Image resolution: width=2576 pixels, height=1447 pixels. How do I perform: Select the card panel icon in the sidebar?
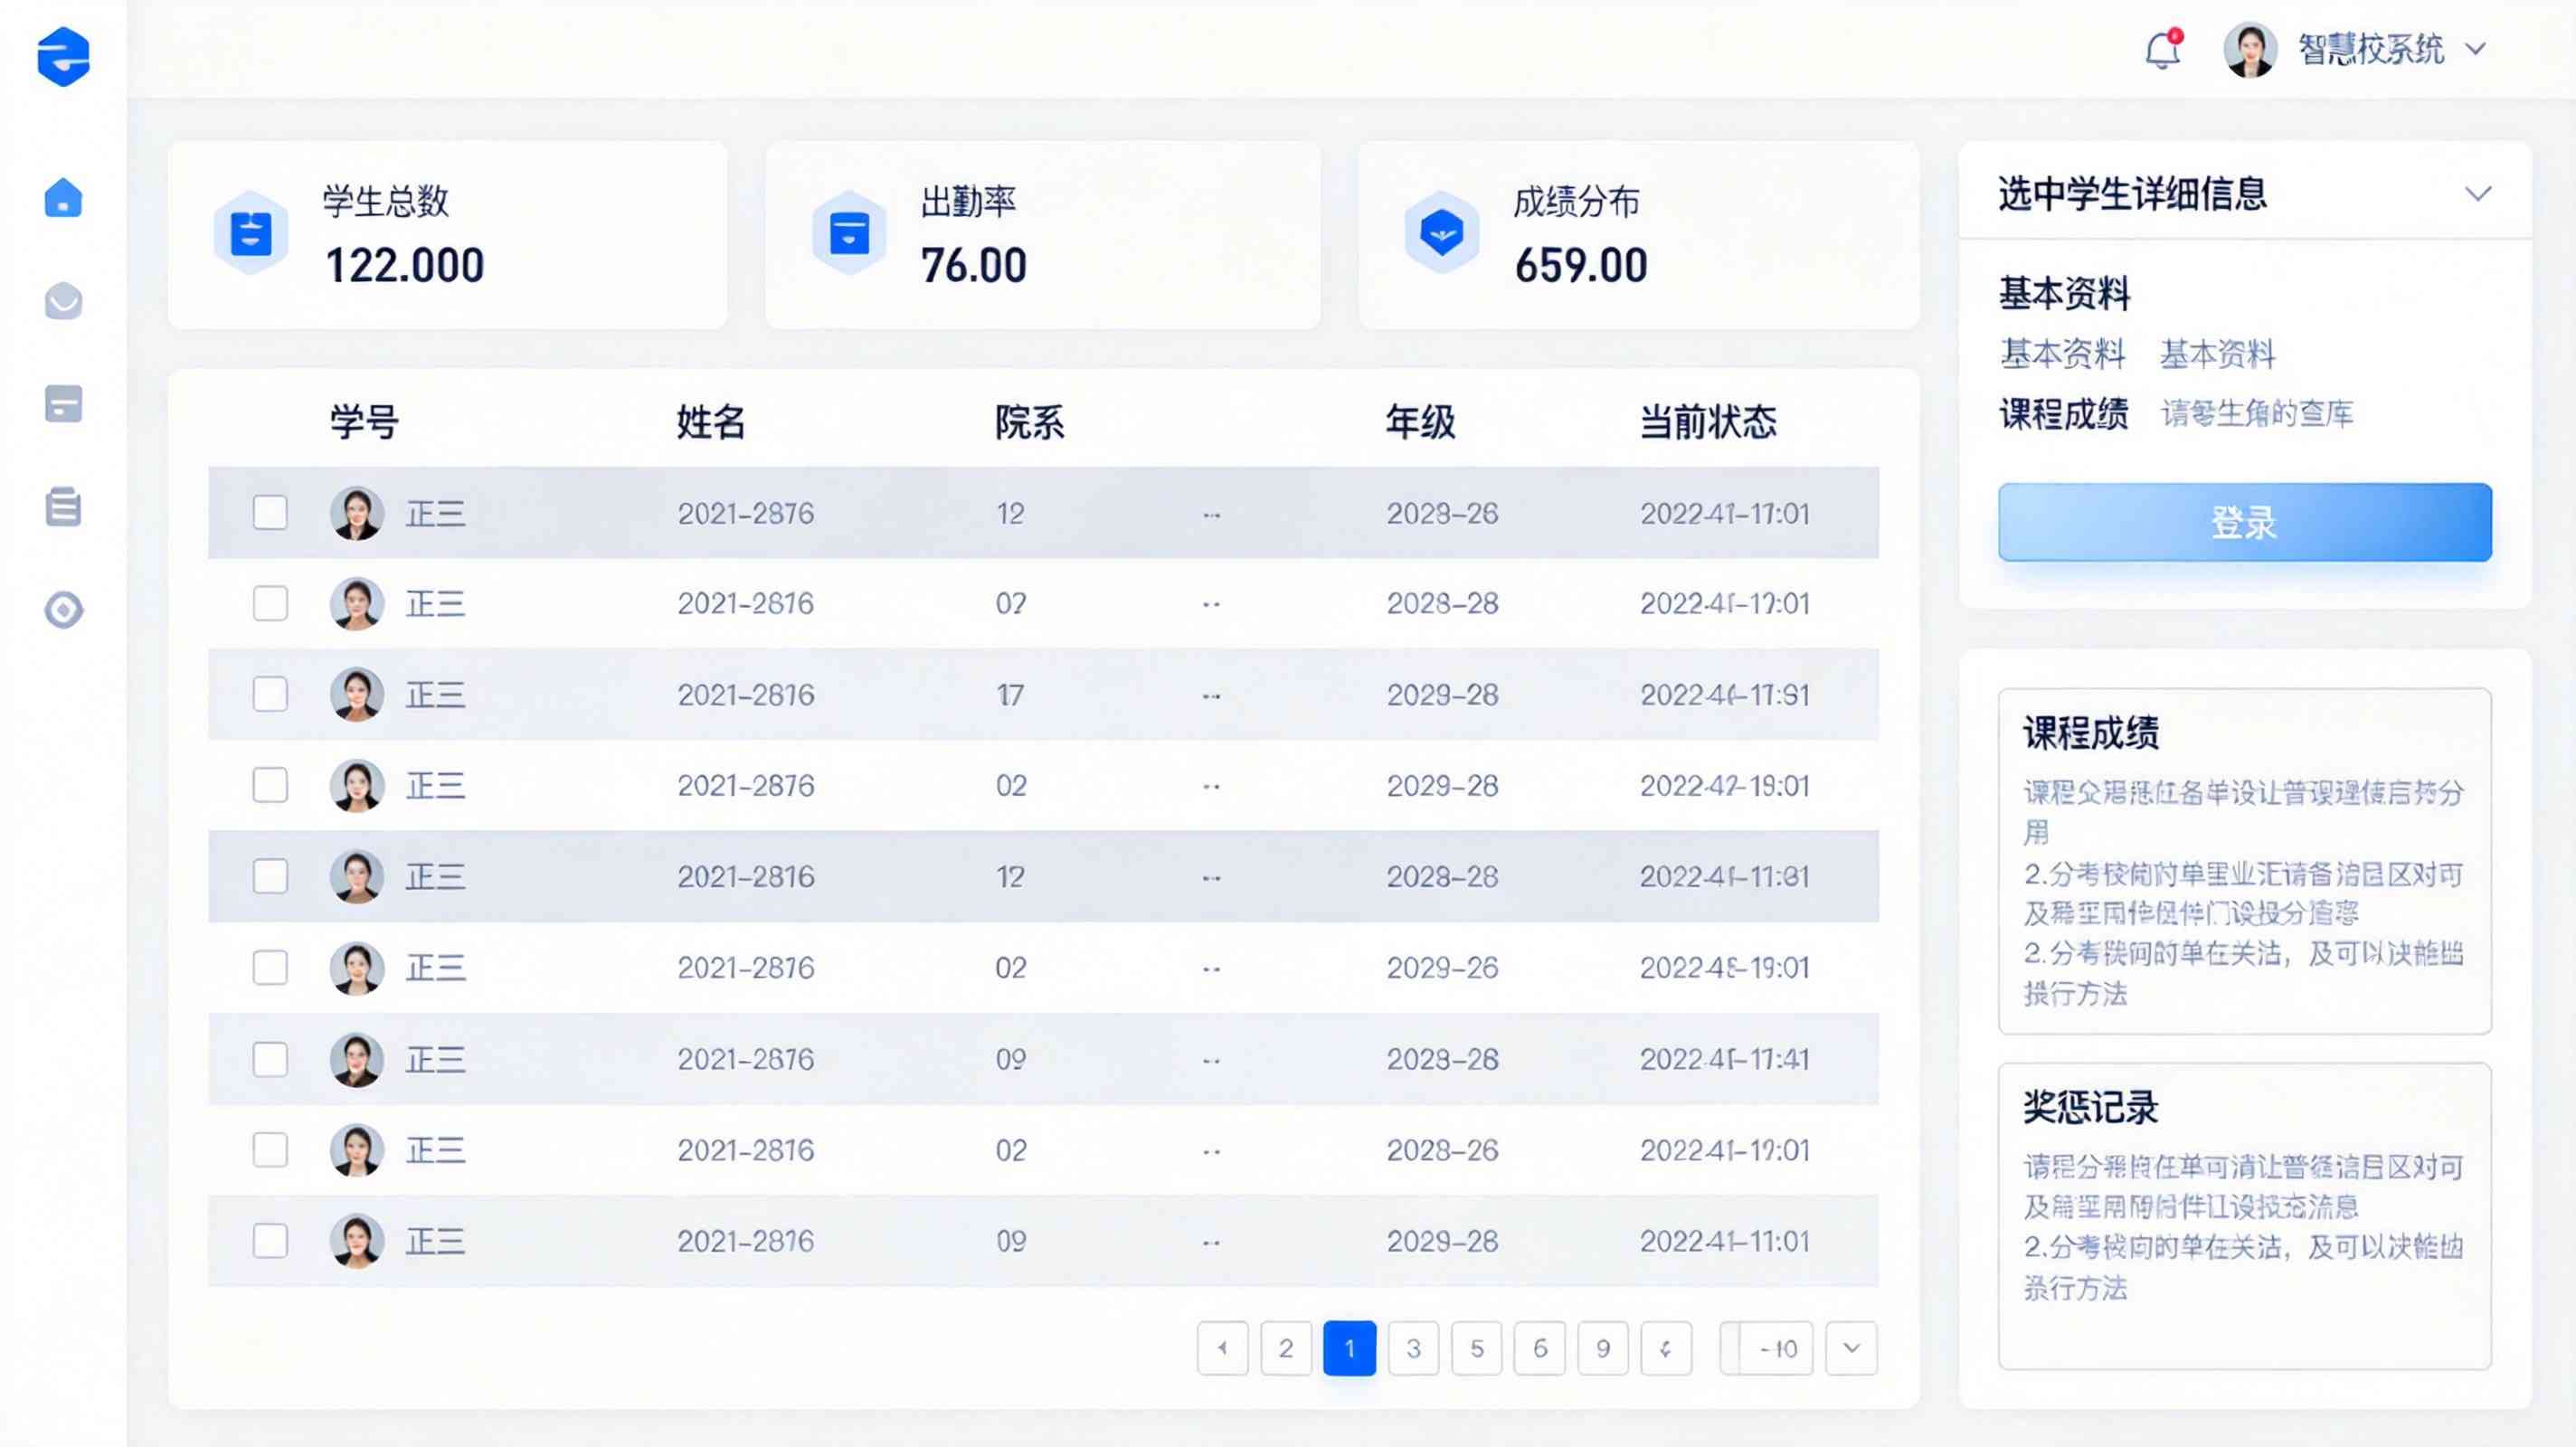point(63,404)
